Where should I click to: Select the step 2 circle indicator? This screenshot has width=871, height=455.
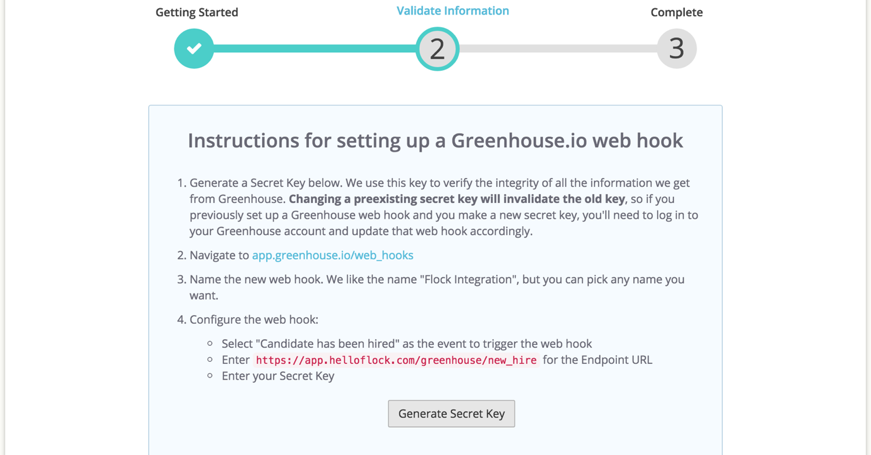(x=438, y=49)
